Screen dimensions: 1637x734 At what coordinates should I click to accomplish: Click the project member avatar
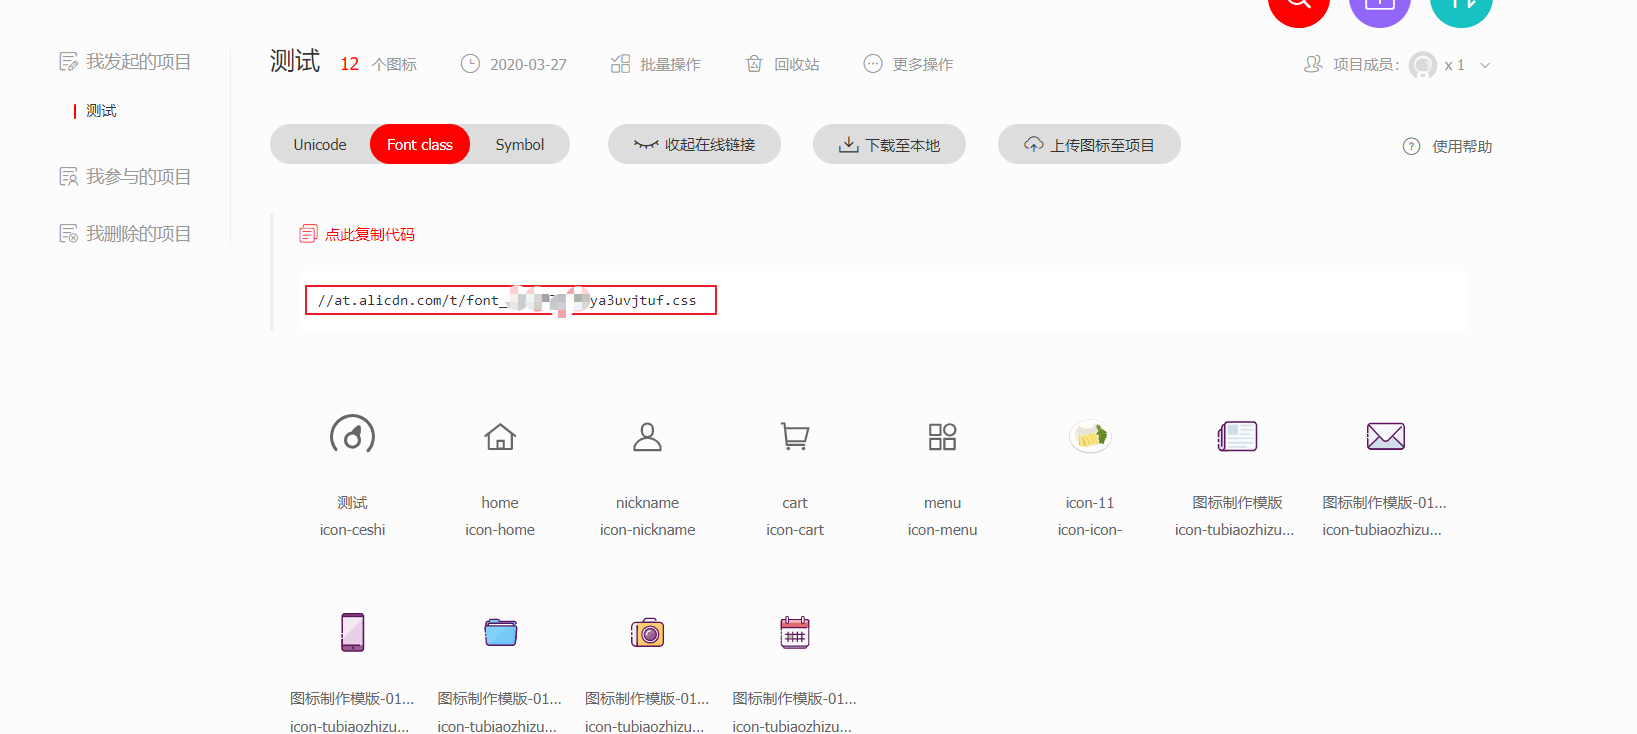tap(1422, 65)
